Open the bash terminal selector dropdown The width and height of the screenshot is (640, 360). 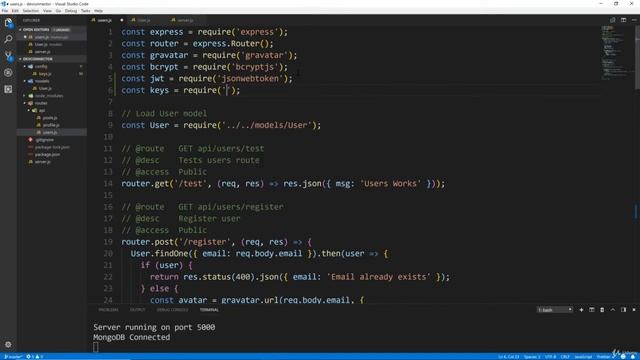click(554, 310)
